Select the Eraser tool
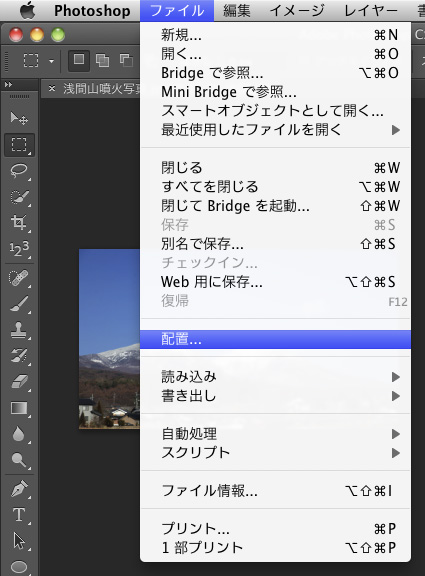This screenshot has height=576, width=425. [19, 382]
